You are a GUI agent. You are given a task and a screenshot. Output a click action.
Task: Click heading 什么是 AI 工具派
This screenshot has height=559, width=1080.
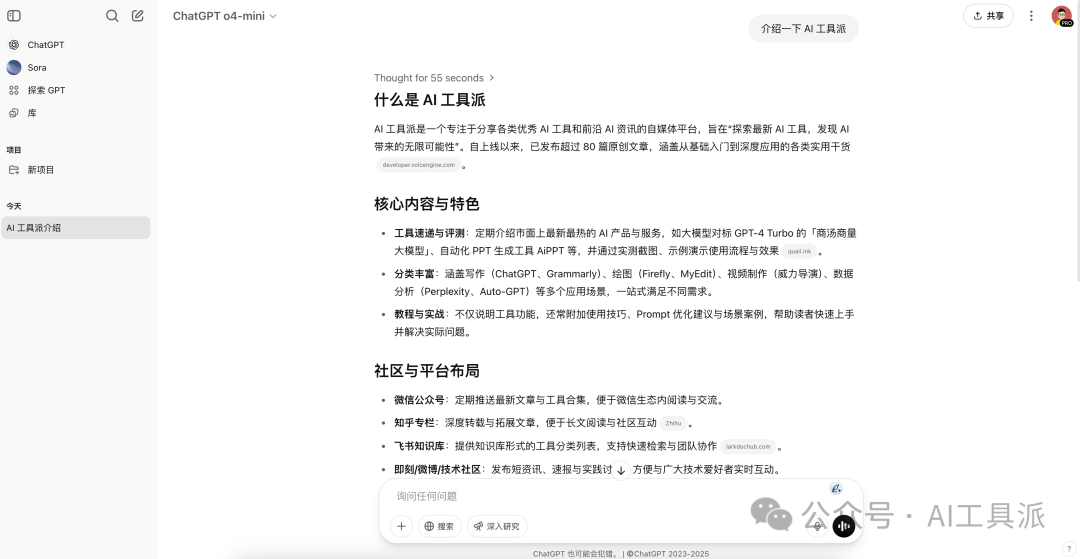click(430, 100)
